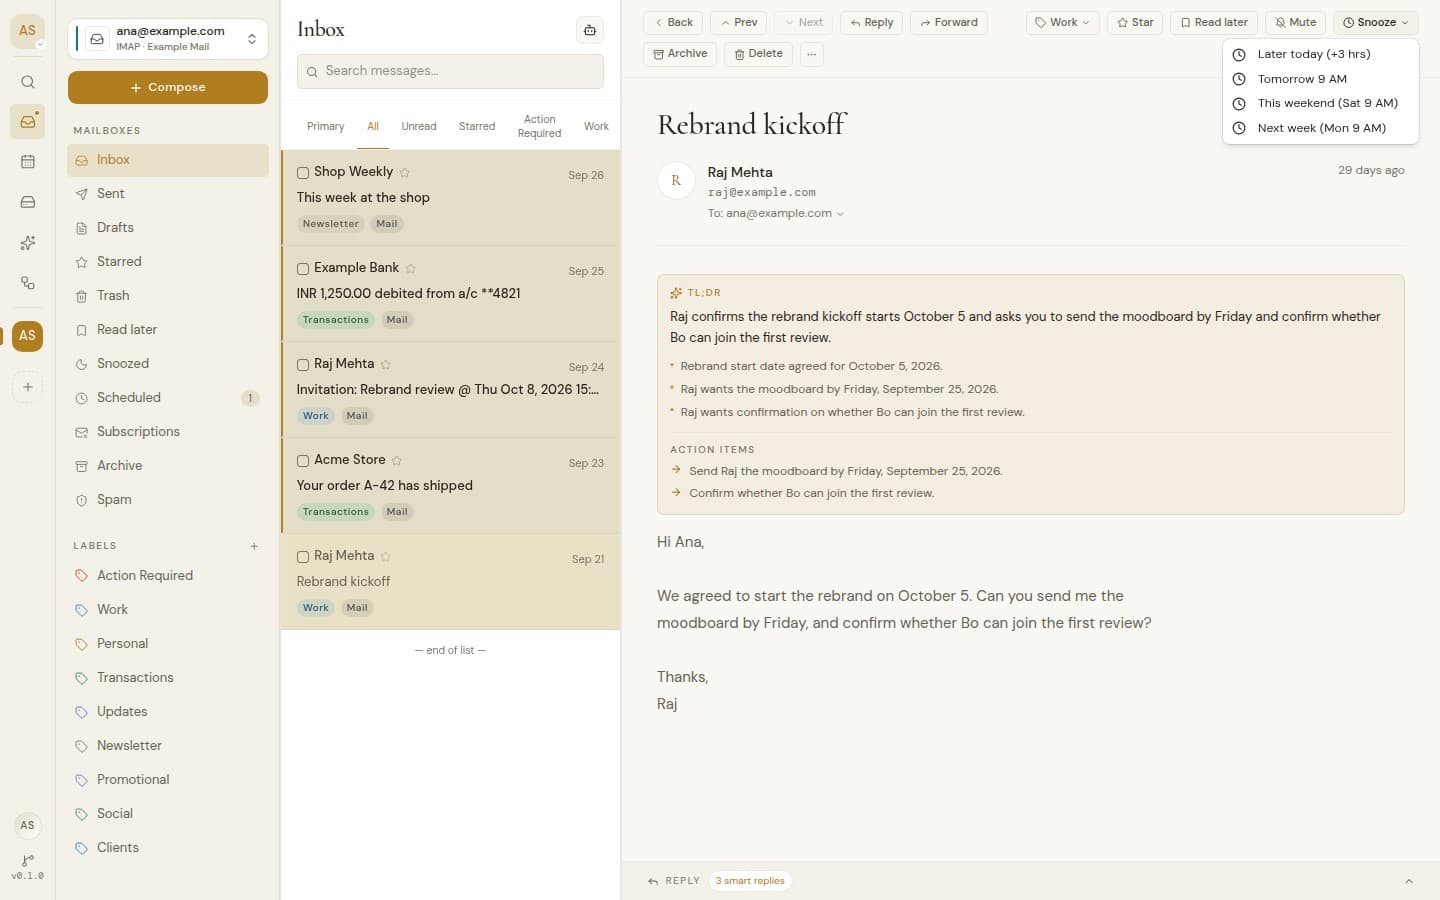Add a new label with plus icon
The width and height of the screenshot is (1440, 900).
pos(254,546)
